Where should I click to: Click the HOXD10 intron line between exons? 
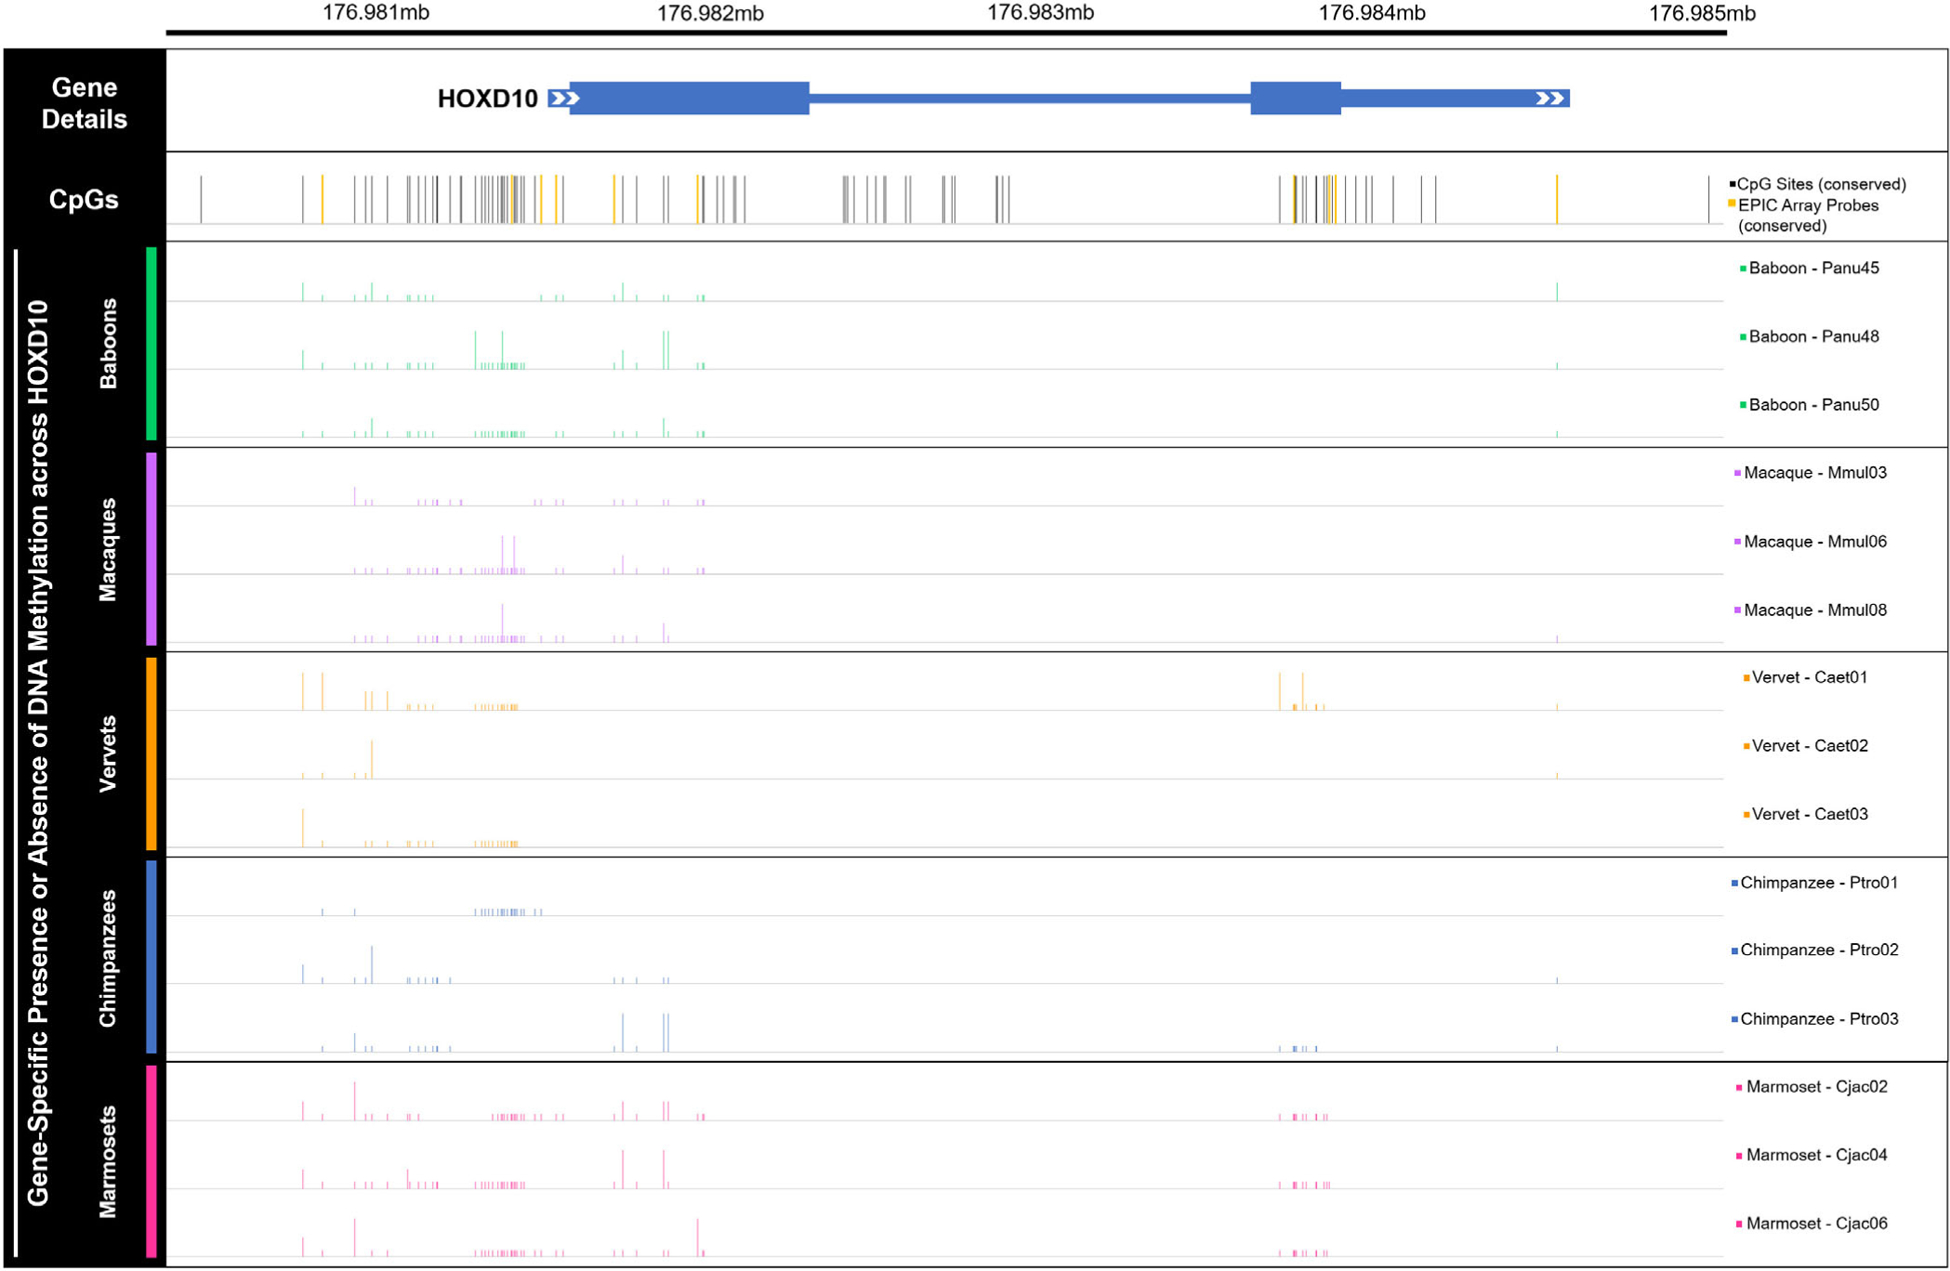coord(1030,98)
